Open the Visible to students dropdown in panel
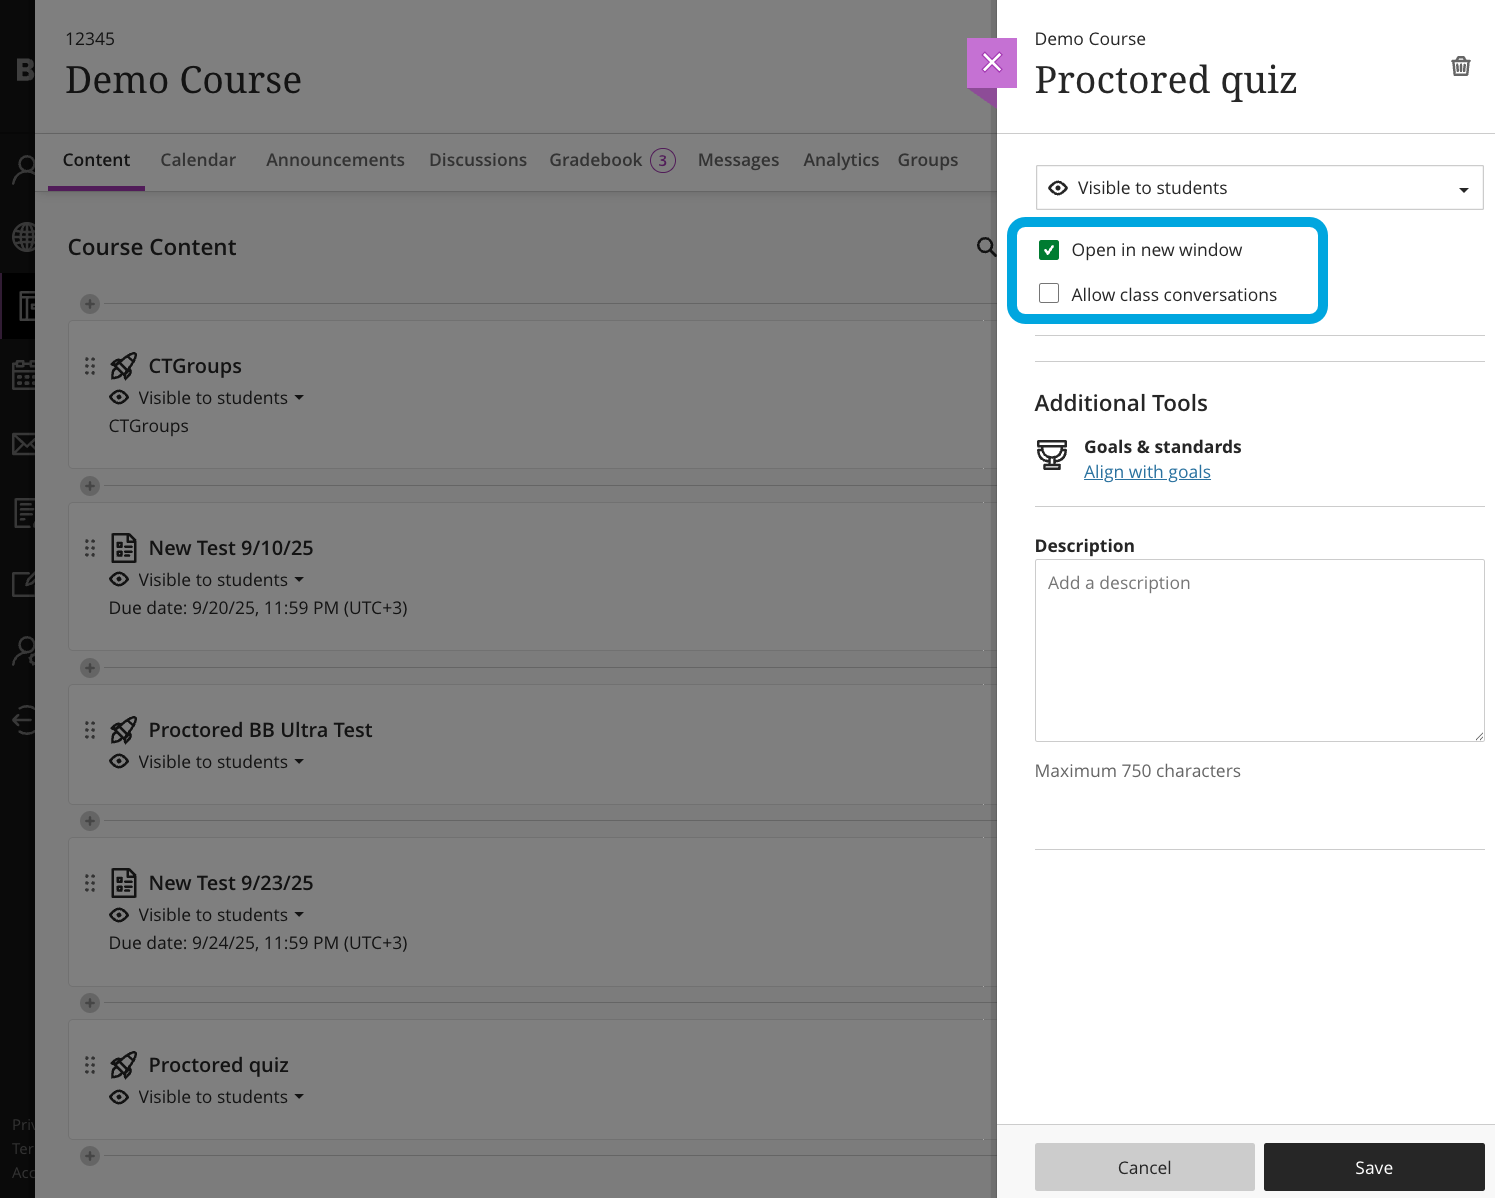This screenshot has width=1495, height=1198. (1259, 188)
